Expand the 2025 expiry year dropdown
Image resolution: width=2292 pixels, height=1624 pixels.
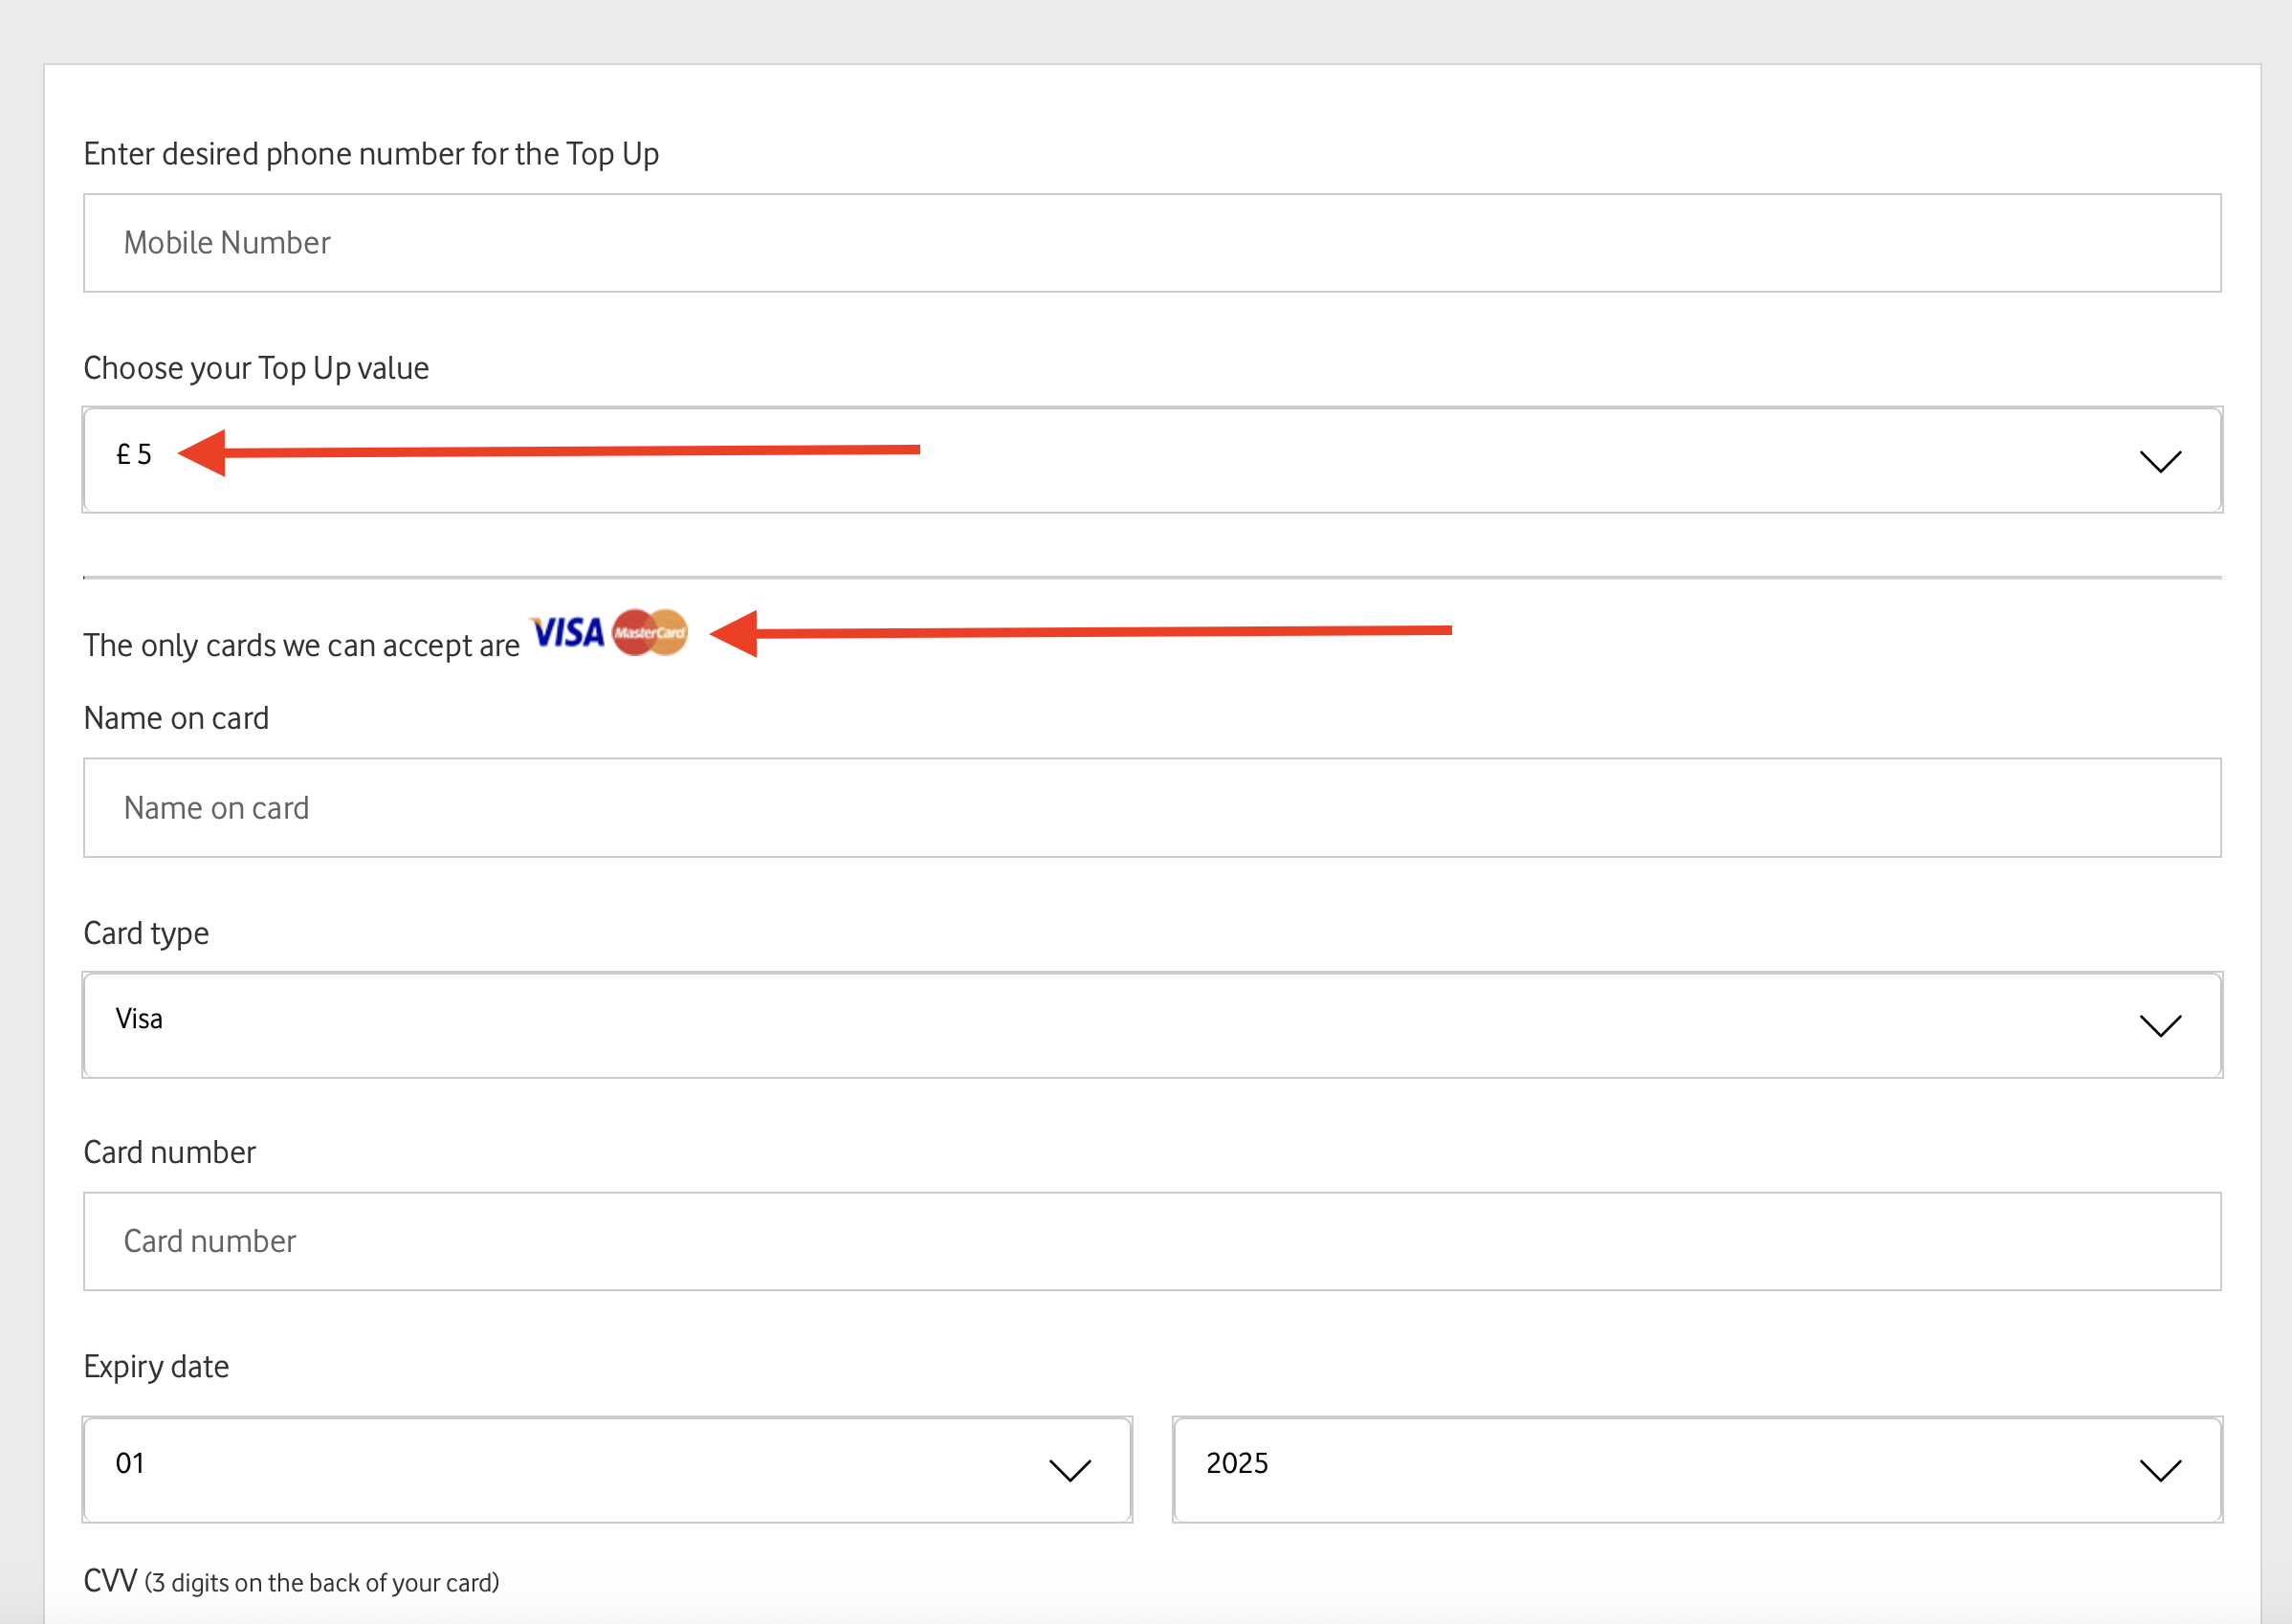click(x=1696, y=1469)
